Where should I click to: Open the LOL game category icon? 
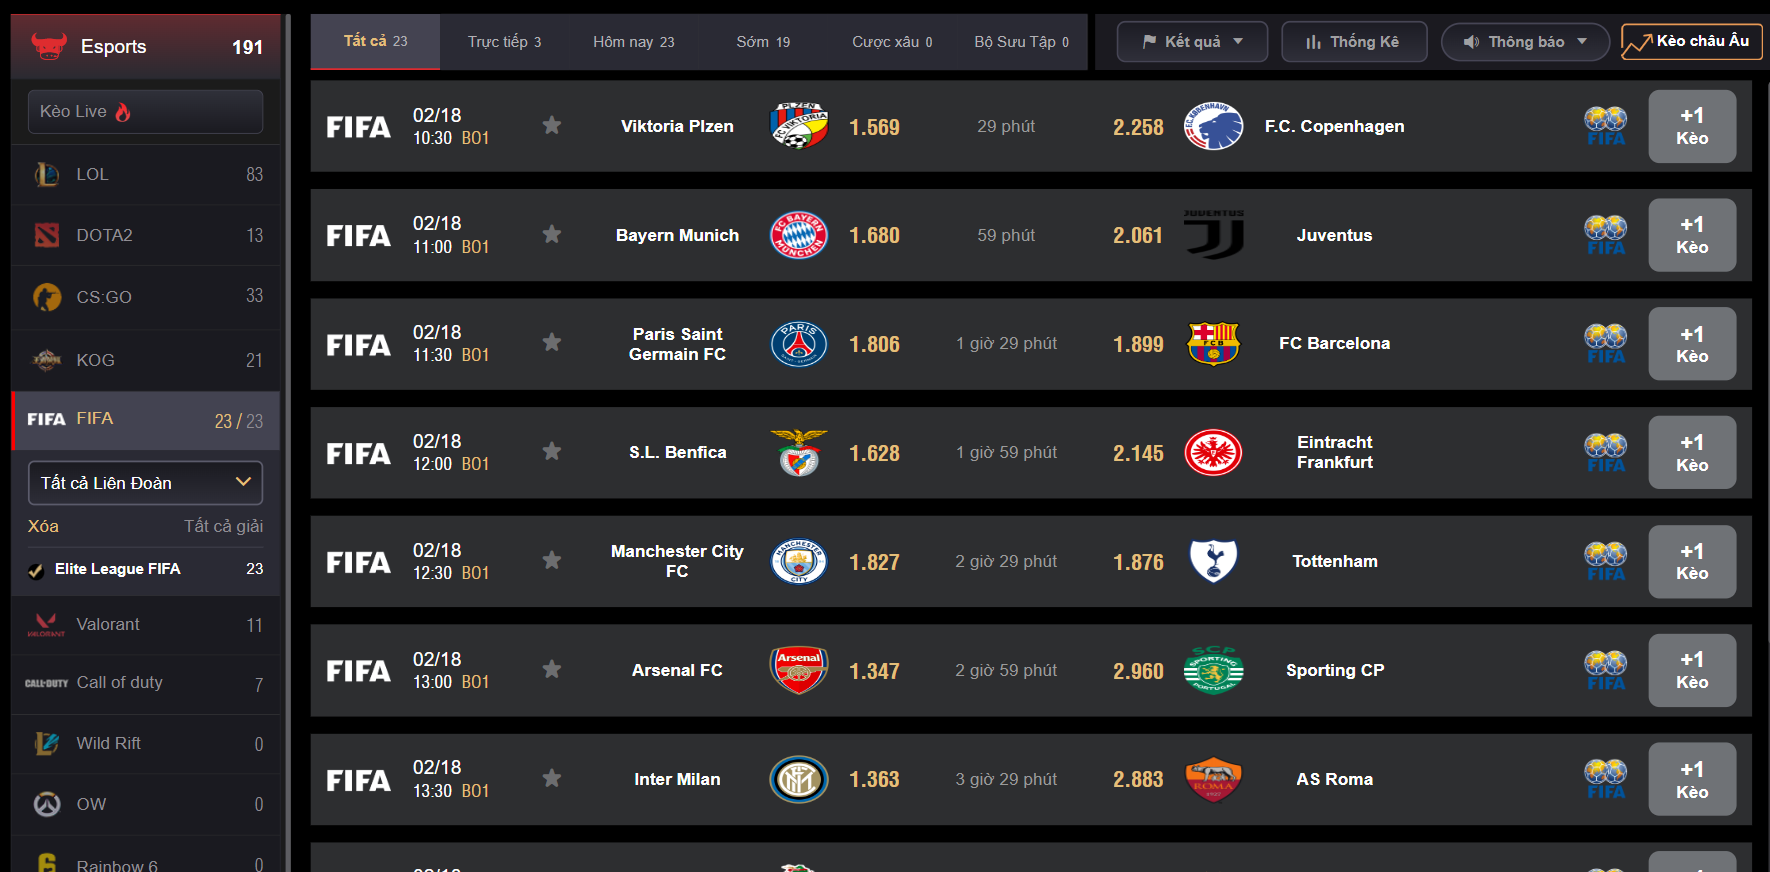47,174
